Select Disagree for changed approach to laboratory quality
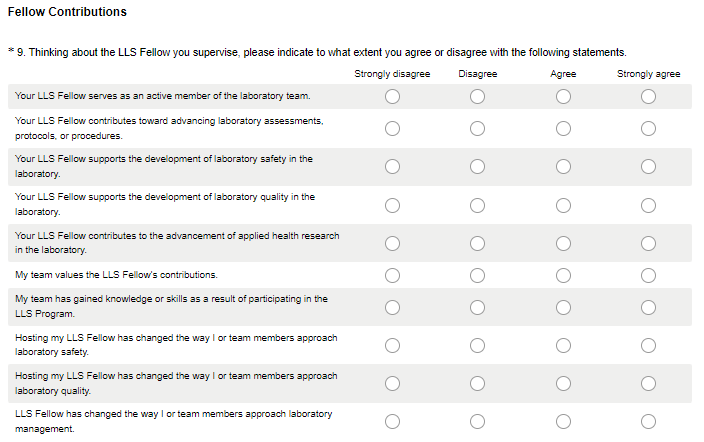Image resolution: width=704 pixels, height=442 pixels. click(x=477, y=383)
